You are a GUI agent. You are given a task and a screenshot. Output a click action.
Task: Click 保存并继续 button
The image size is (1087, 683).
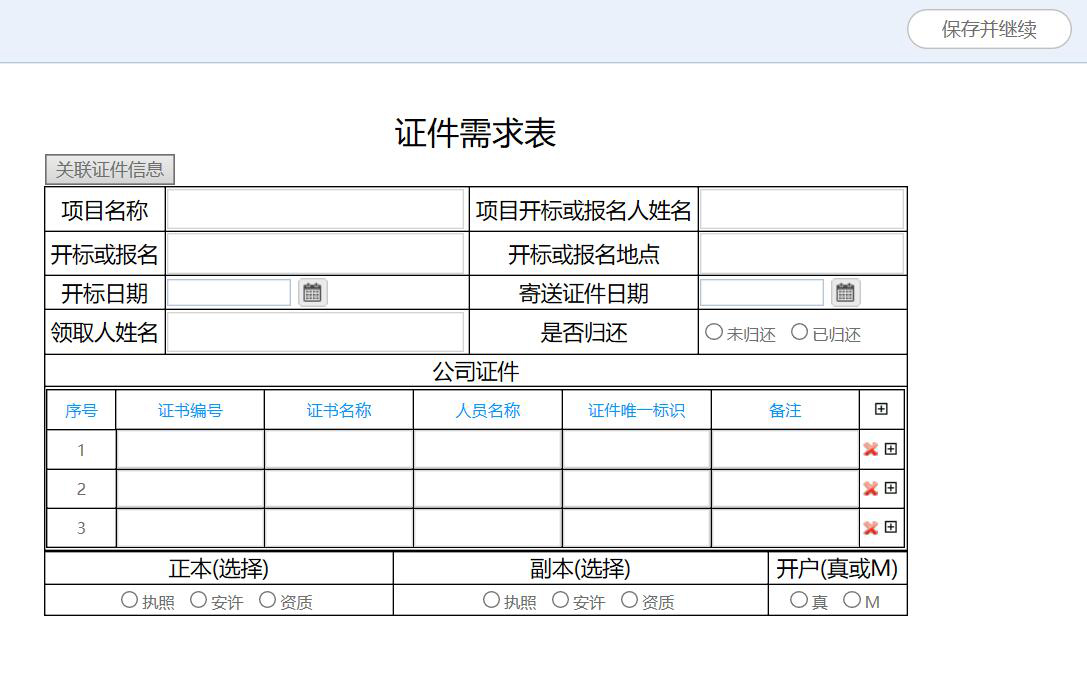pos(988,29)
